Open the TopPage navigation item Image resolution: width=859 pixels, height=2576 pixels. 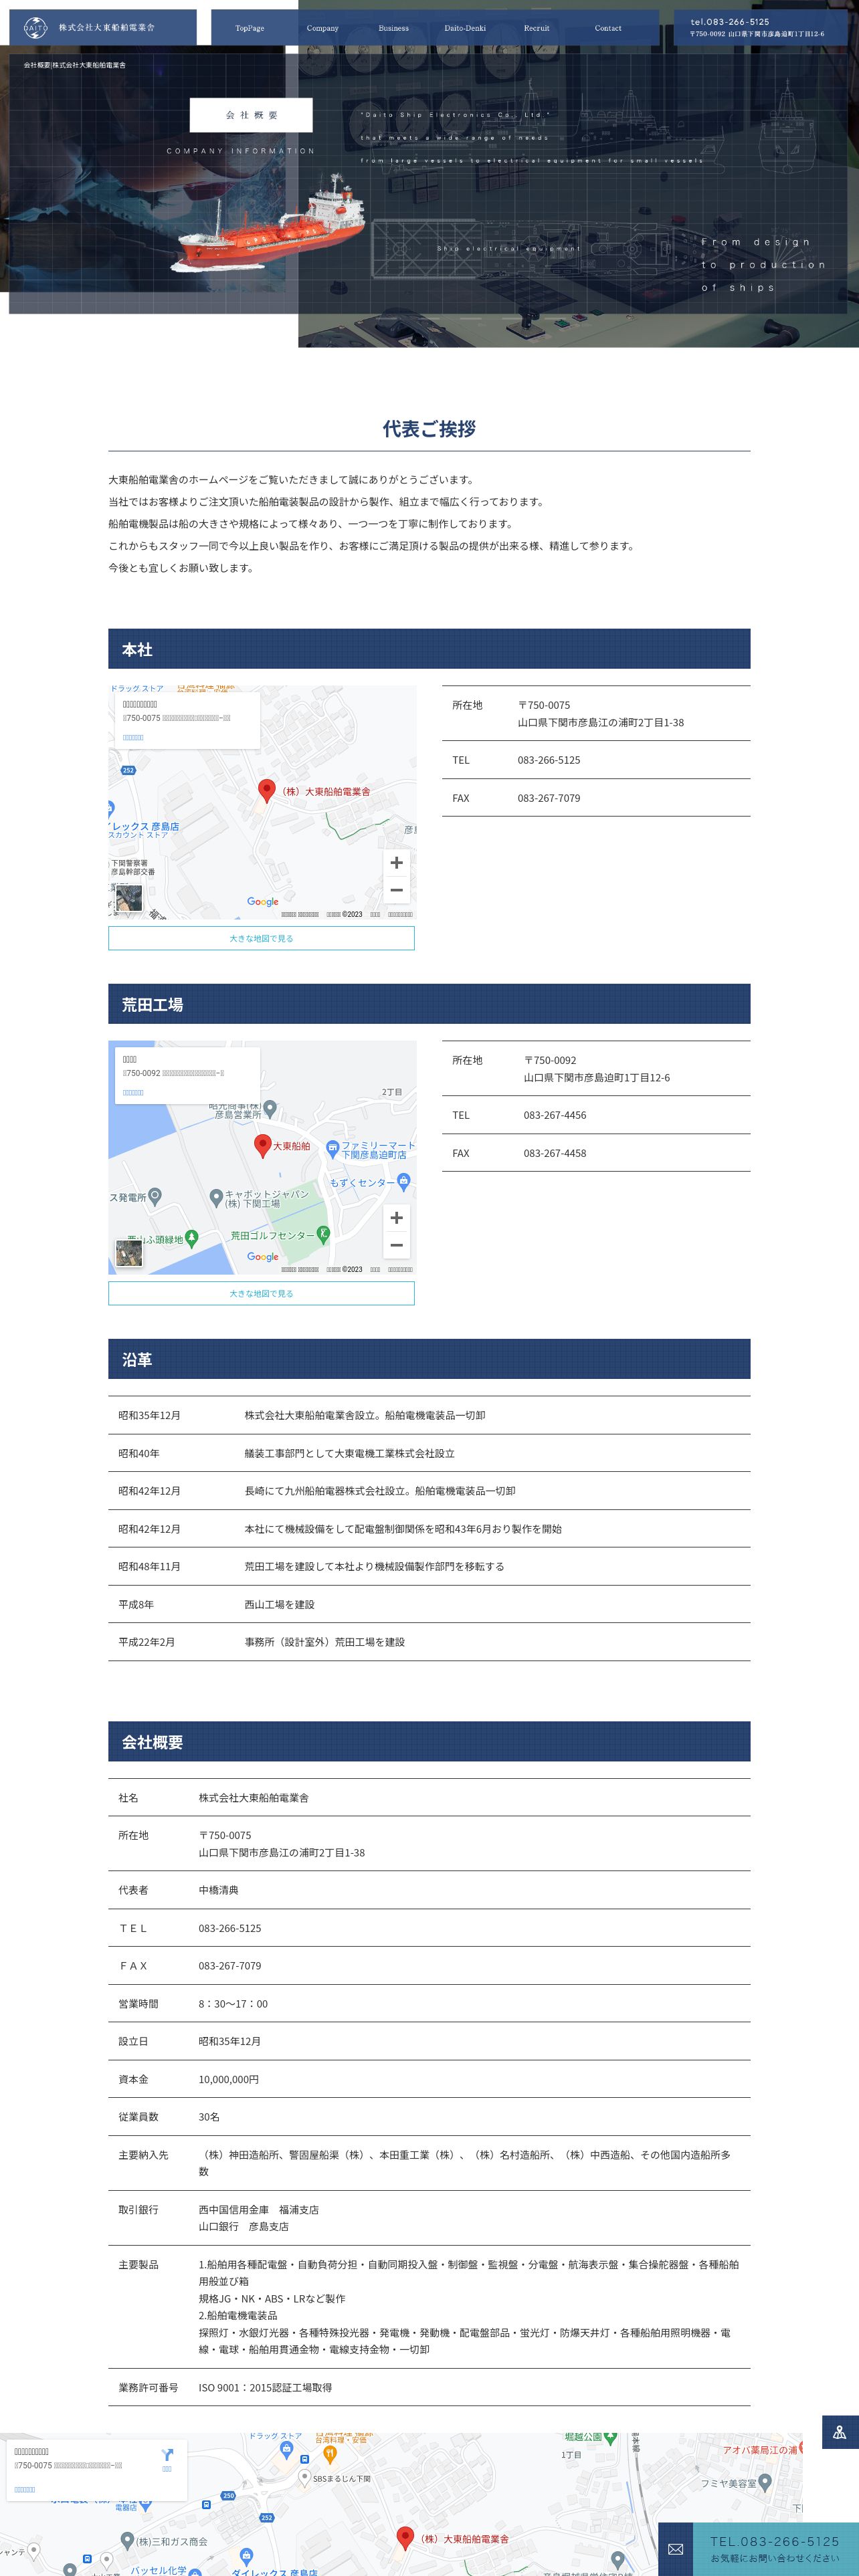250,28
